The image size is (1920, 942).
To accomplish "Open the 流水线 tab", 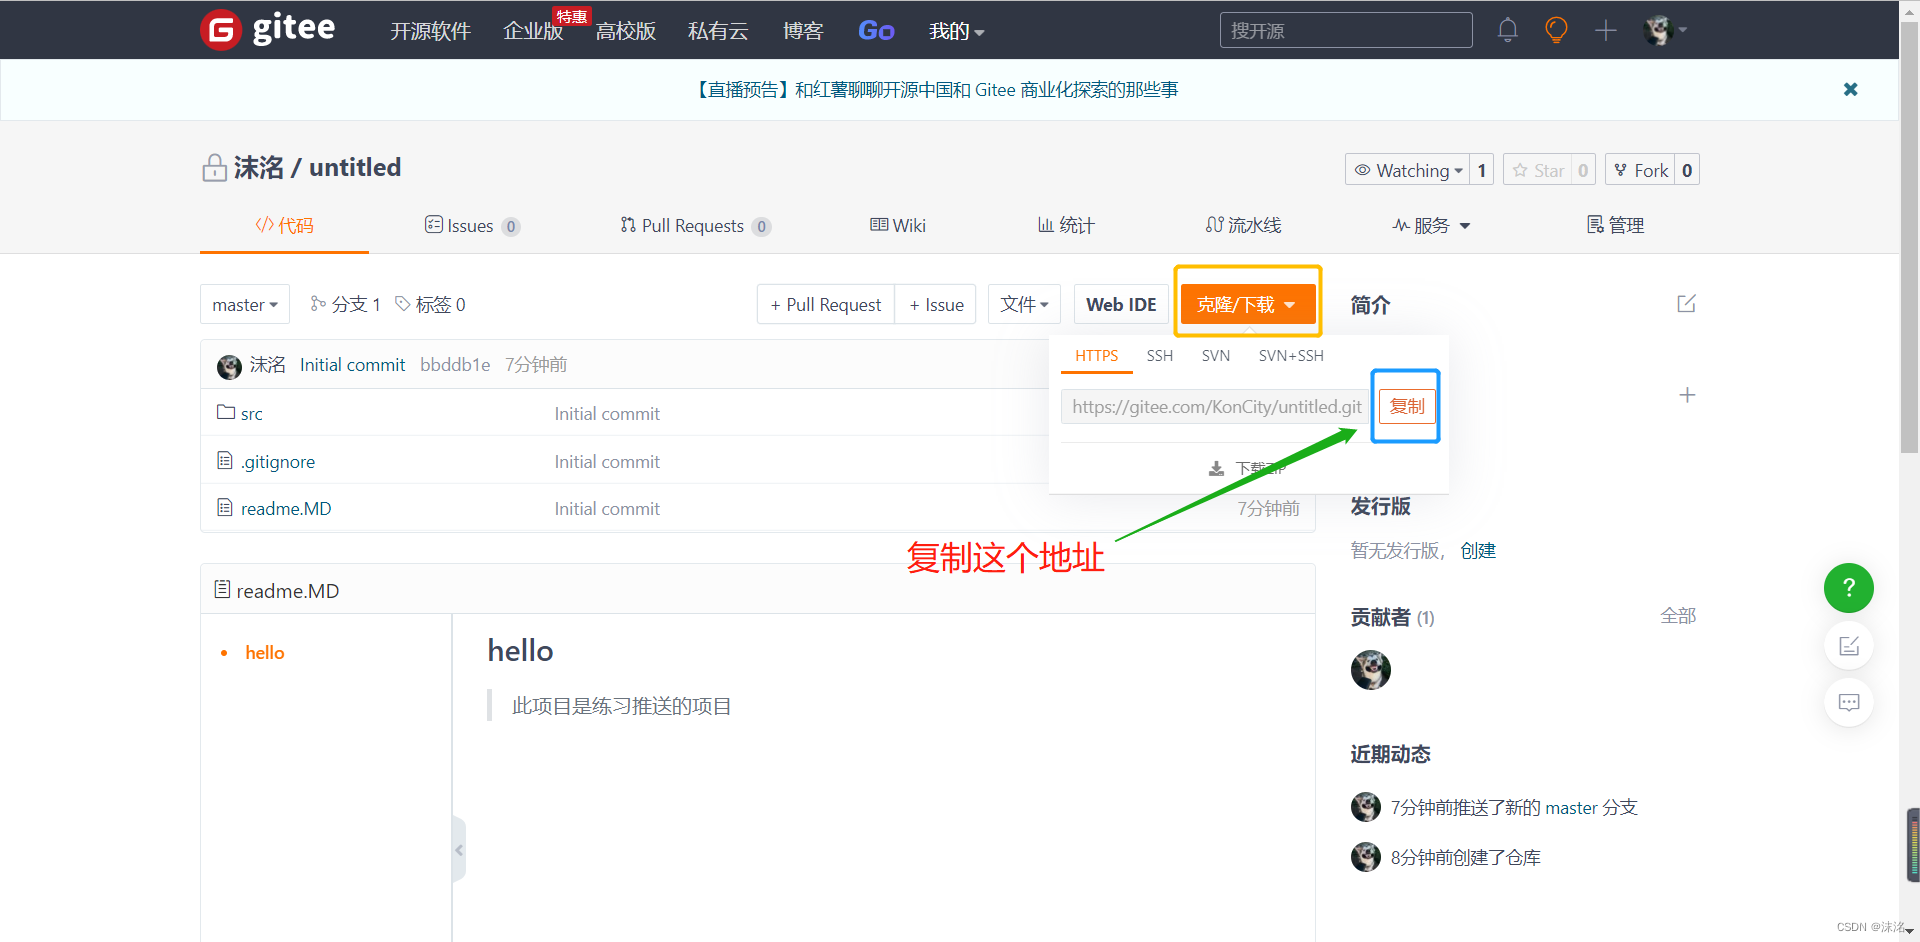I will click(1243, 225).
